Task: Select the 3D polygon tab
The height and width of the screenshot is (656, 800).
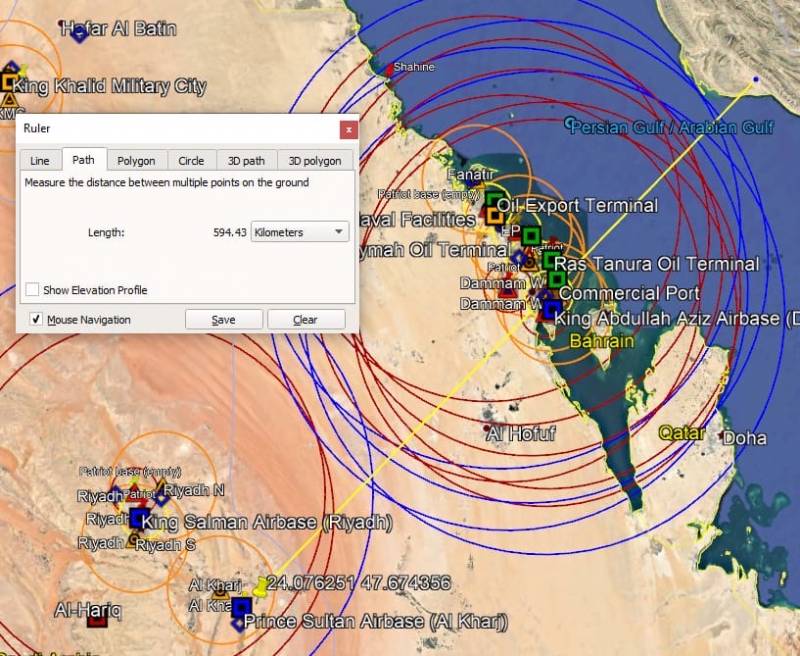Action: point(315,161)
